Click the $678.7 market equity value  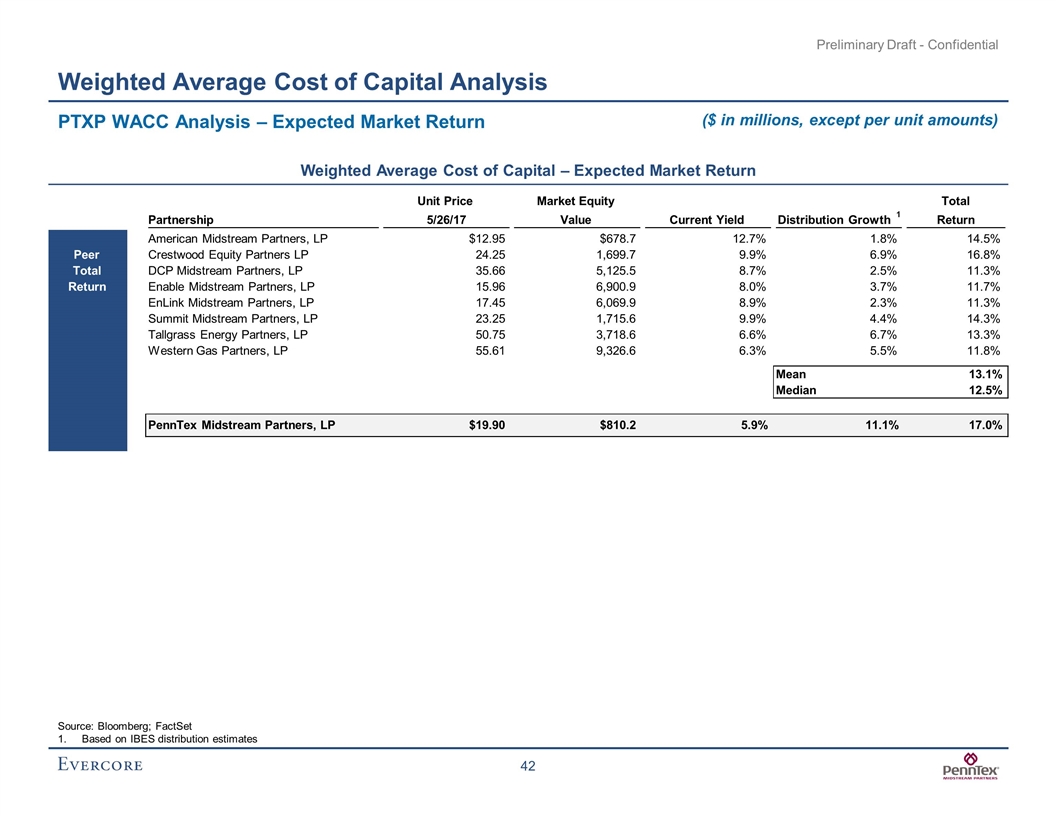(618, 238)
